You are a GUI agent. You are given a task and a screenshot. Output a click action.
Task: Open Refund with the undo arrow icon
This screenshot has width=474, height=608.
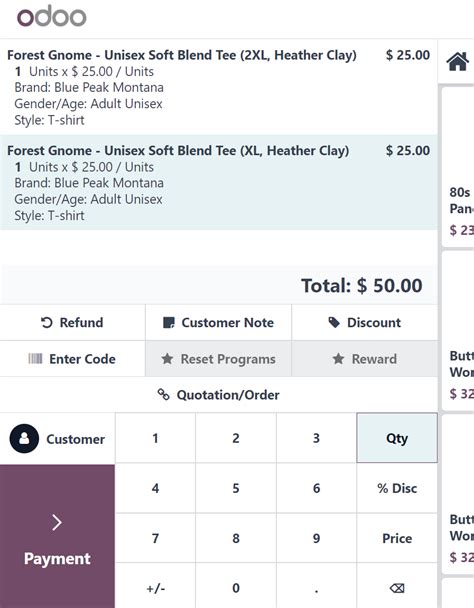pyautogui.click(x=73, y=322)
